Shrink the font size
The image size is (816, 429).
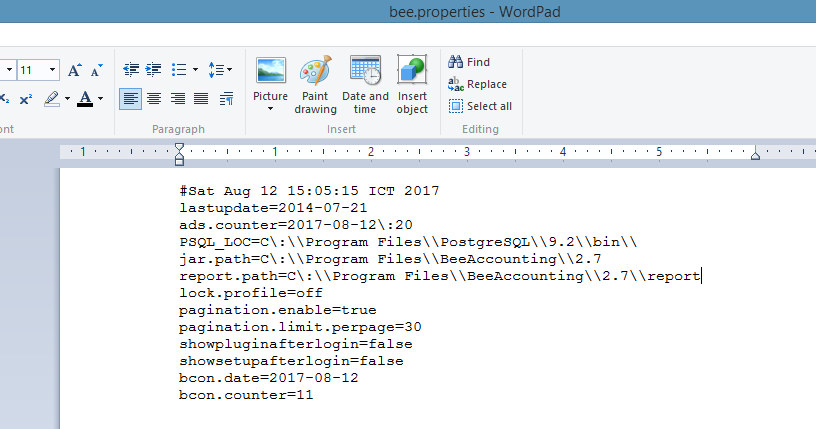97,70
